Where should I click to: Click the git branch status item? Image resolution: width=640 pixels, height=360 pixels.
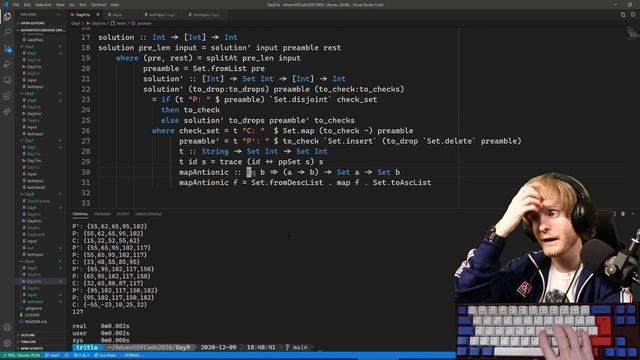point(53,356)
